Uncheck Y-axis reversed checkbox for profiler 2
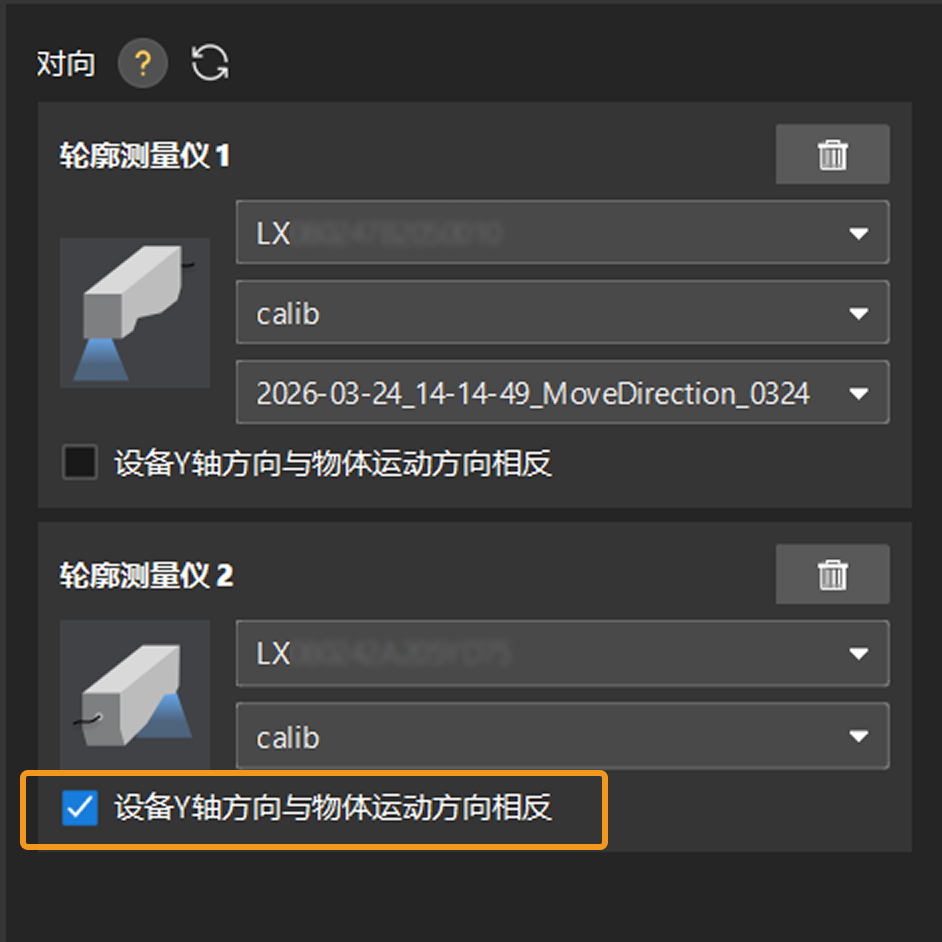The image size is (942, 942). [x=80, y=807]
